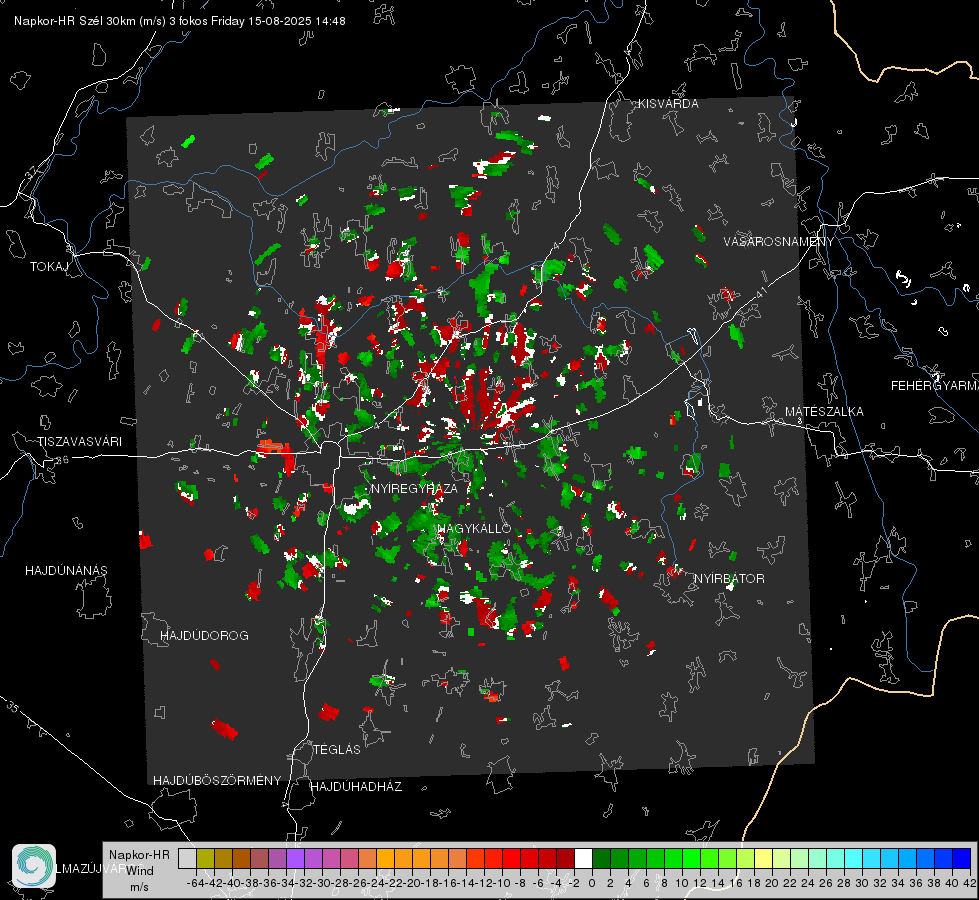Viewport: 979px width, 900px height.
Task: Click the 0 value on the legend scale
Action: click(592, 883)
